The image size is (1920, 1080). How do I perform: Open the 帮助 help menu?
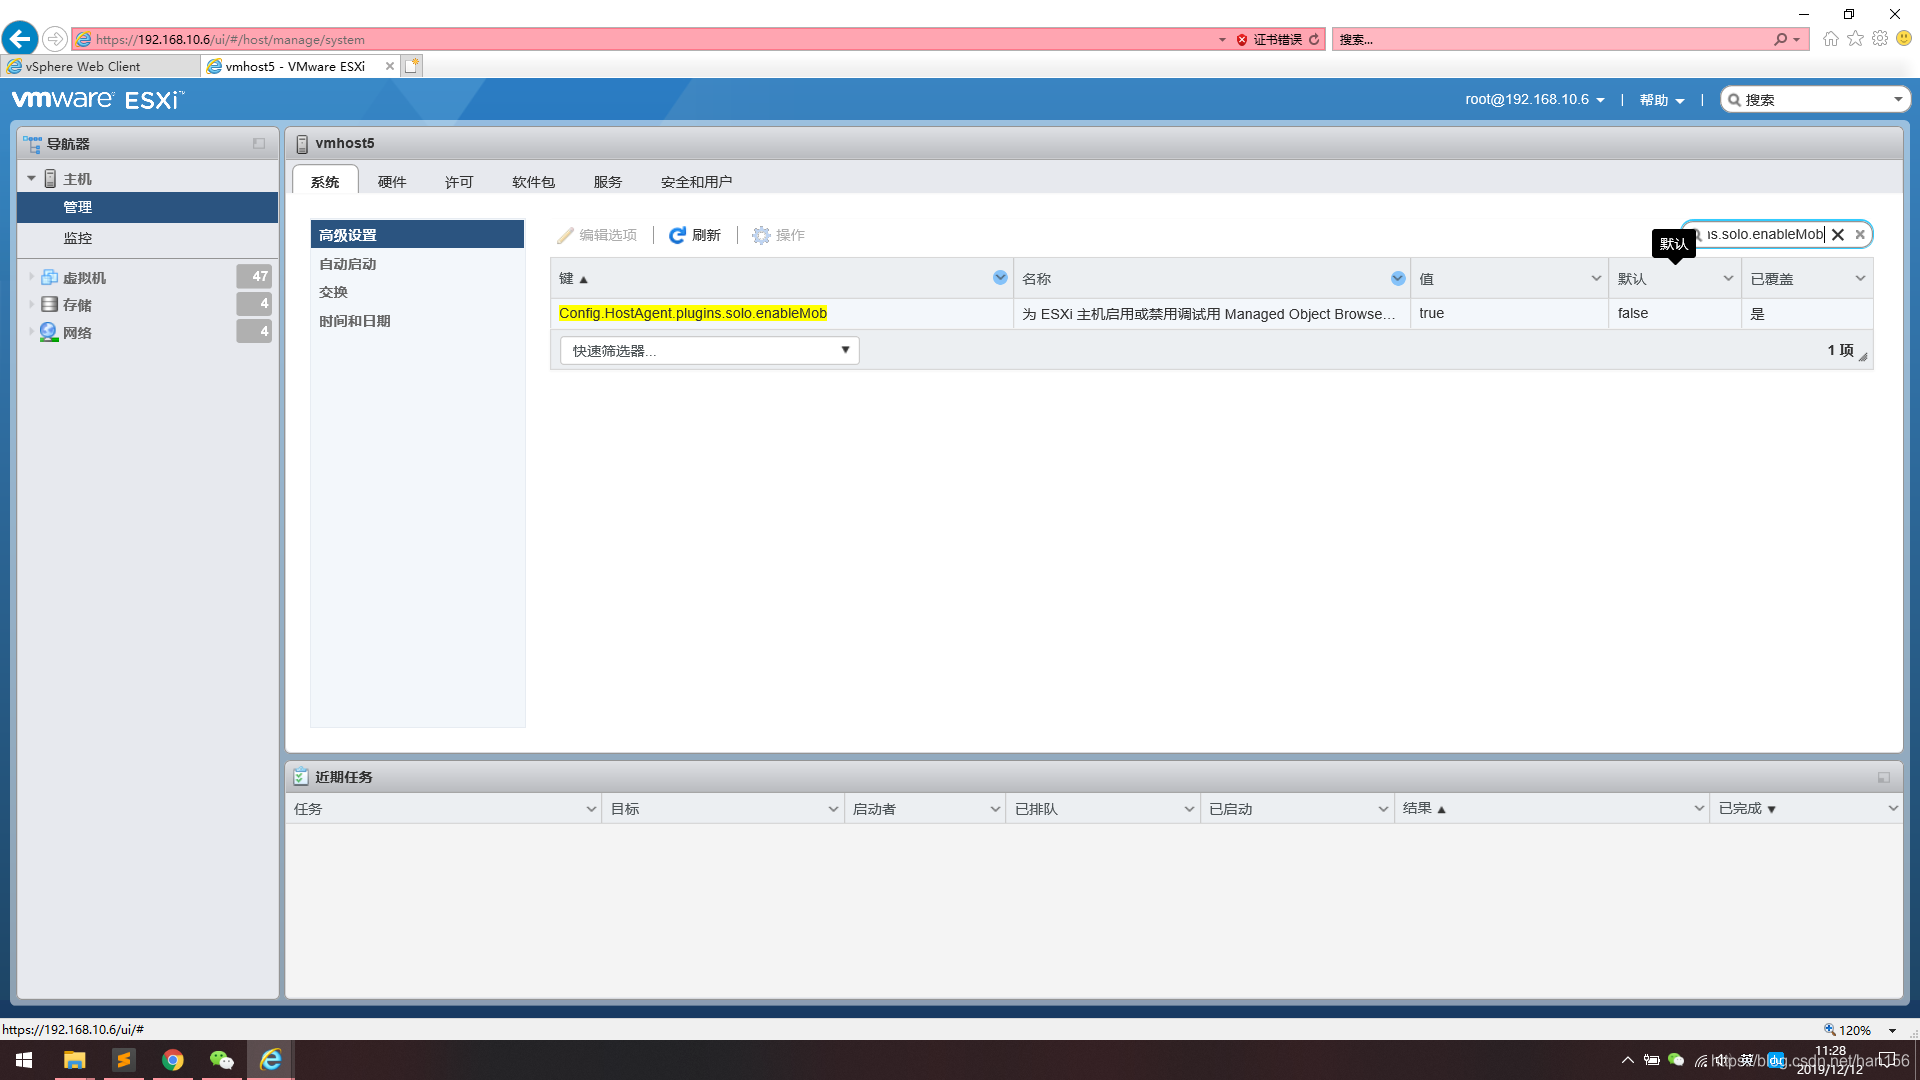[1662, 100]
